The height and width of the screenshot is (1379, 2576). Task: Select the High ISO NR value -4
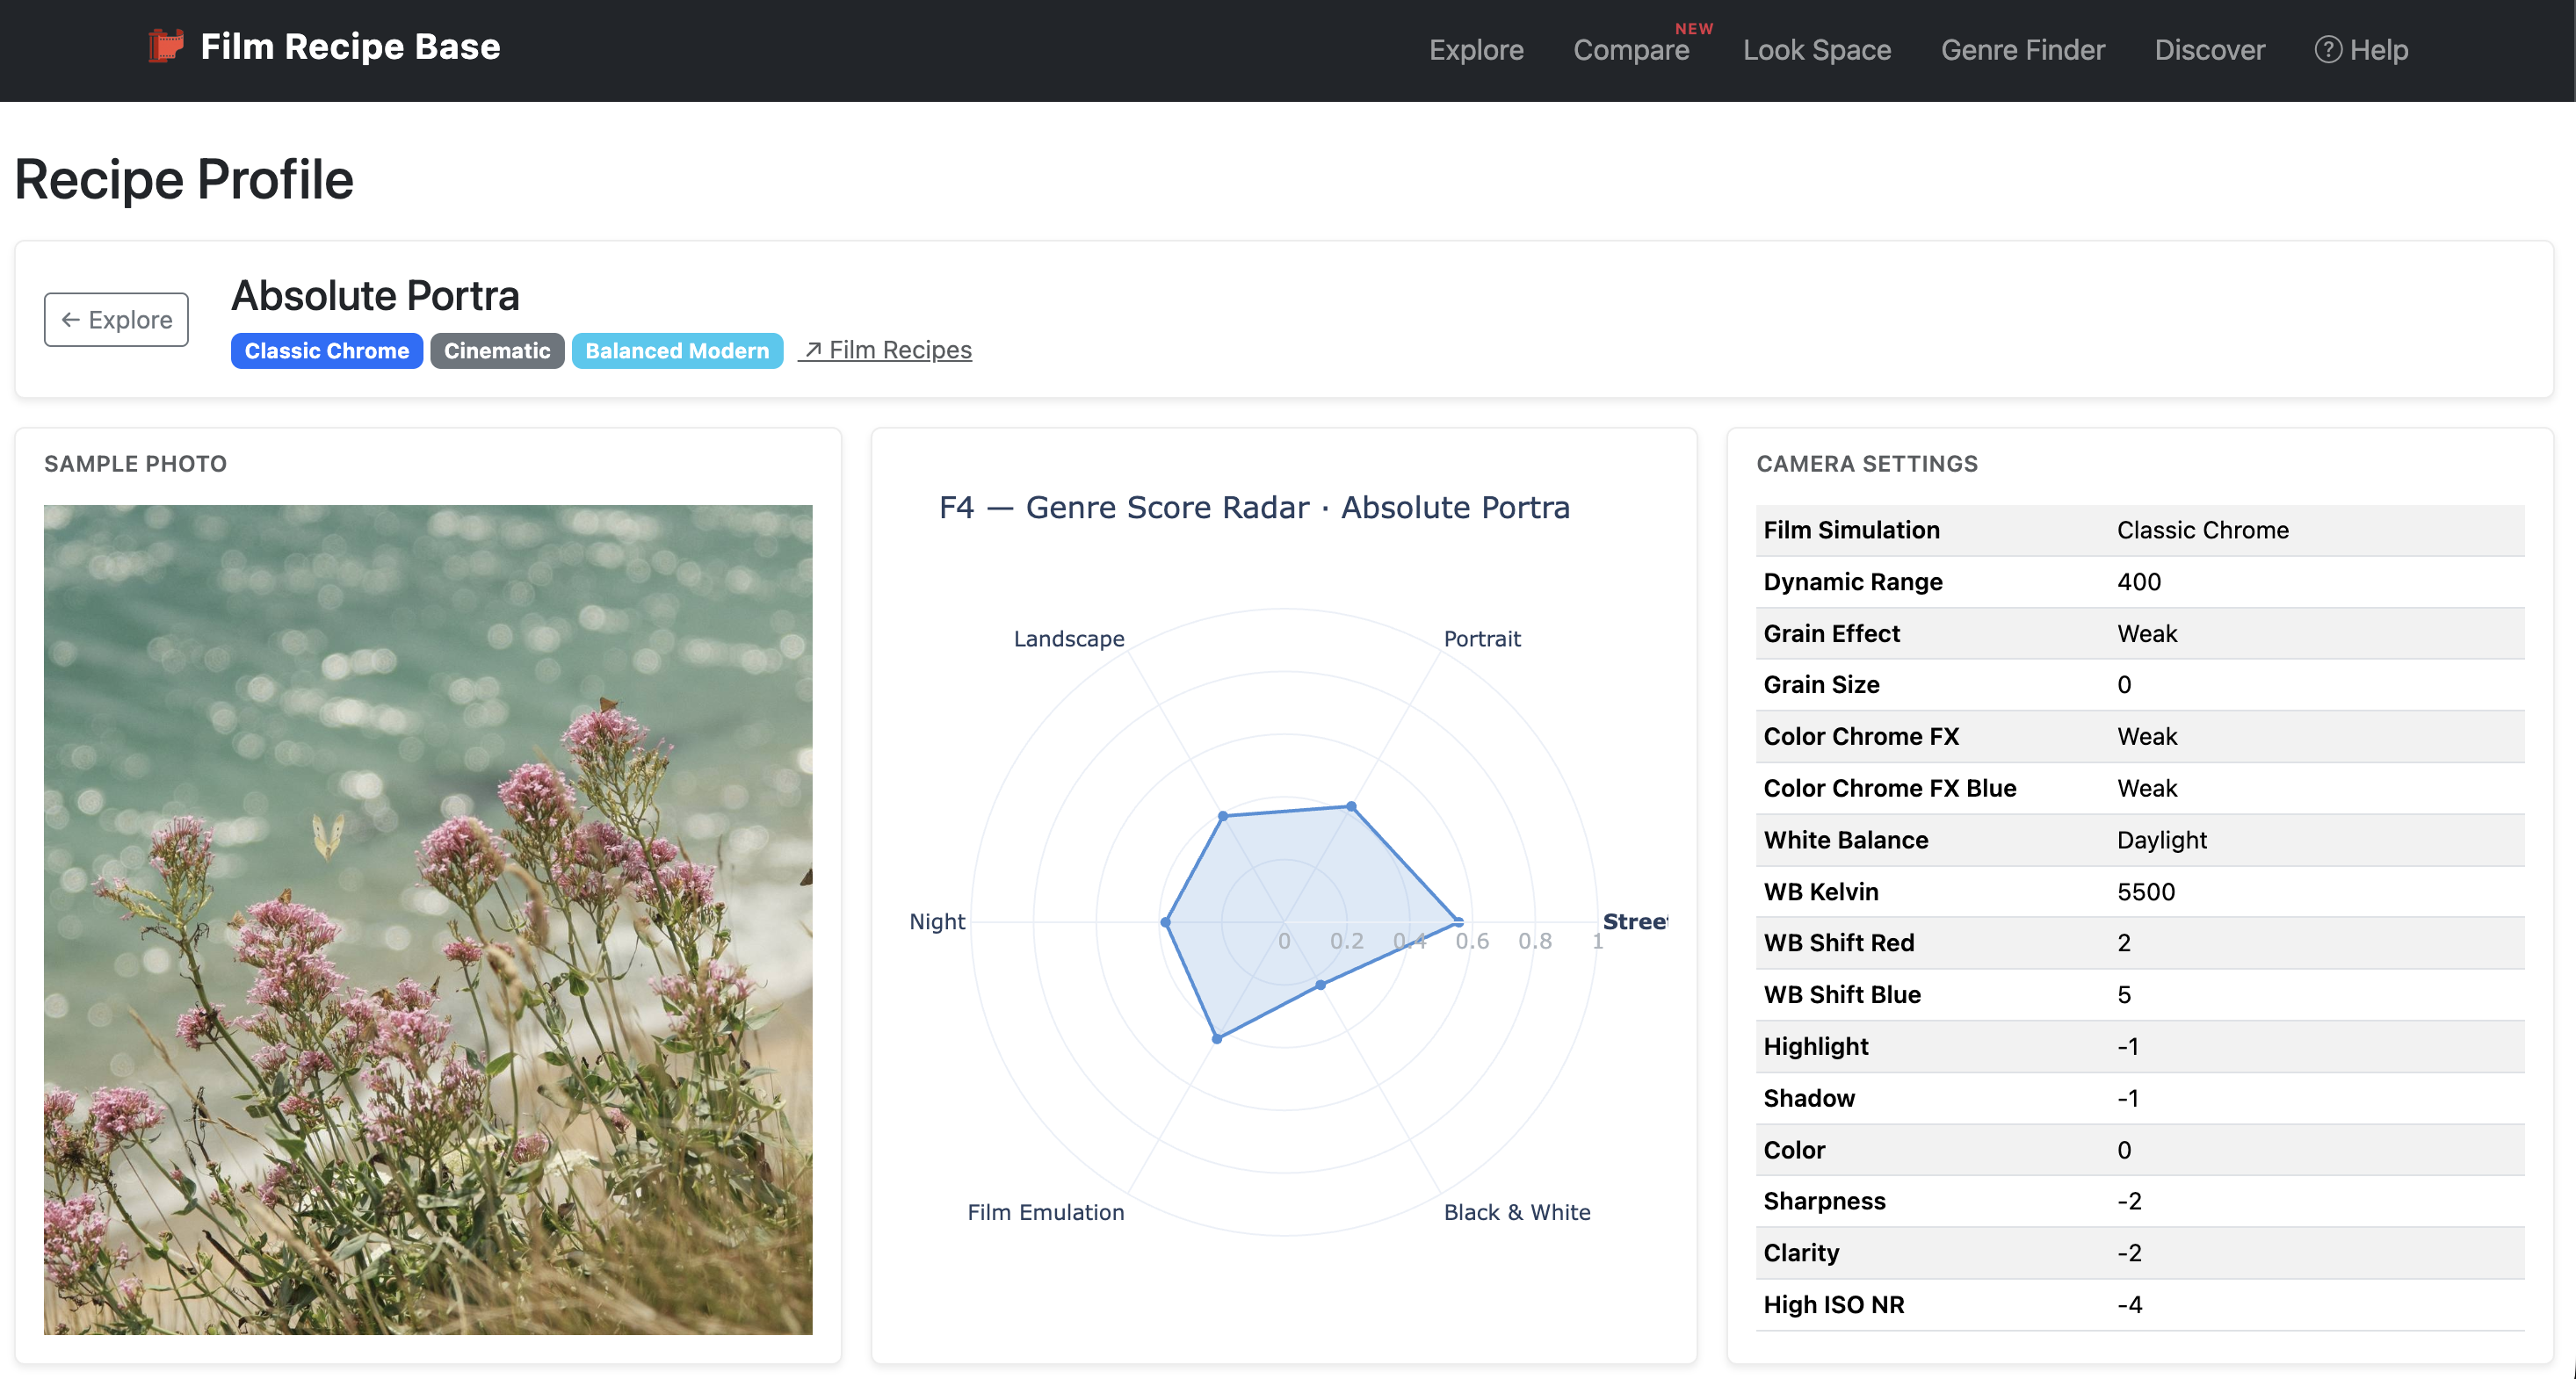coord(2130,1305)
